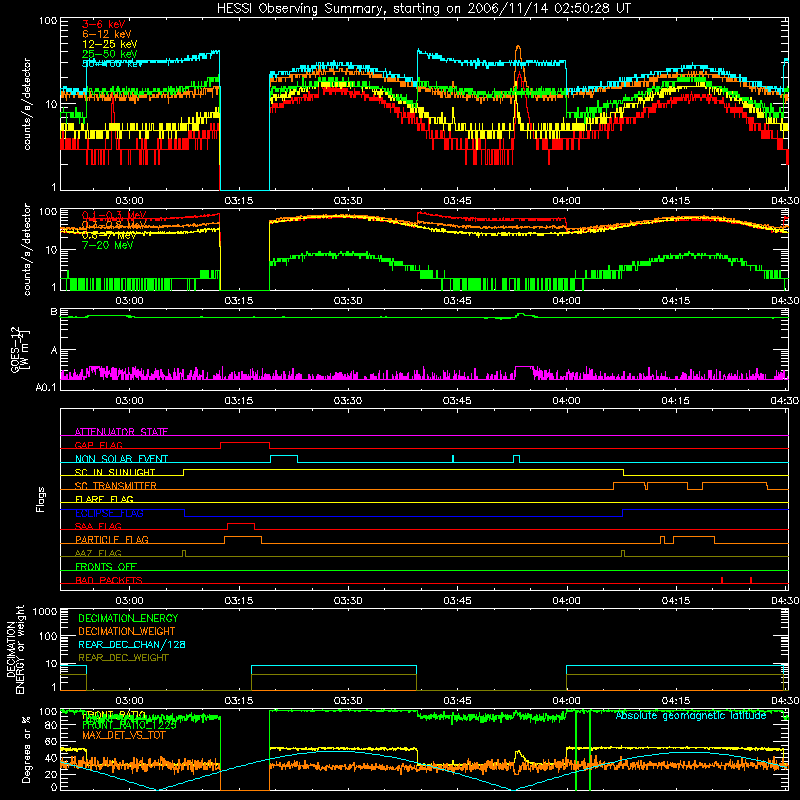Select the DECIMATION_ENERGY legend label
The width and height of the screenshot is (800, 800).
[128, 618]
